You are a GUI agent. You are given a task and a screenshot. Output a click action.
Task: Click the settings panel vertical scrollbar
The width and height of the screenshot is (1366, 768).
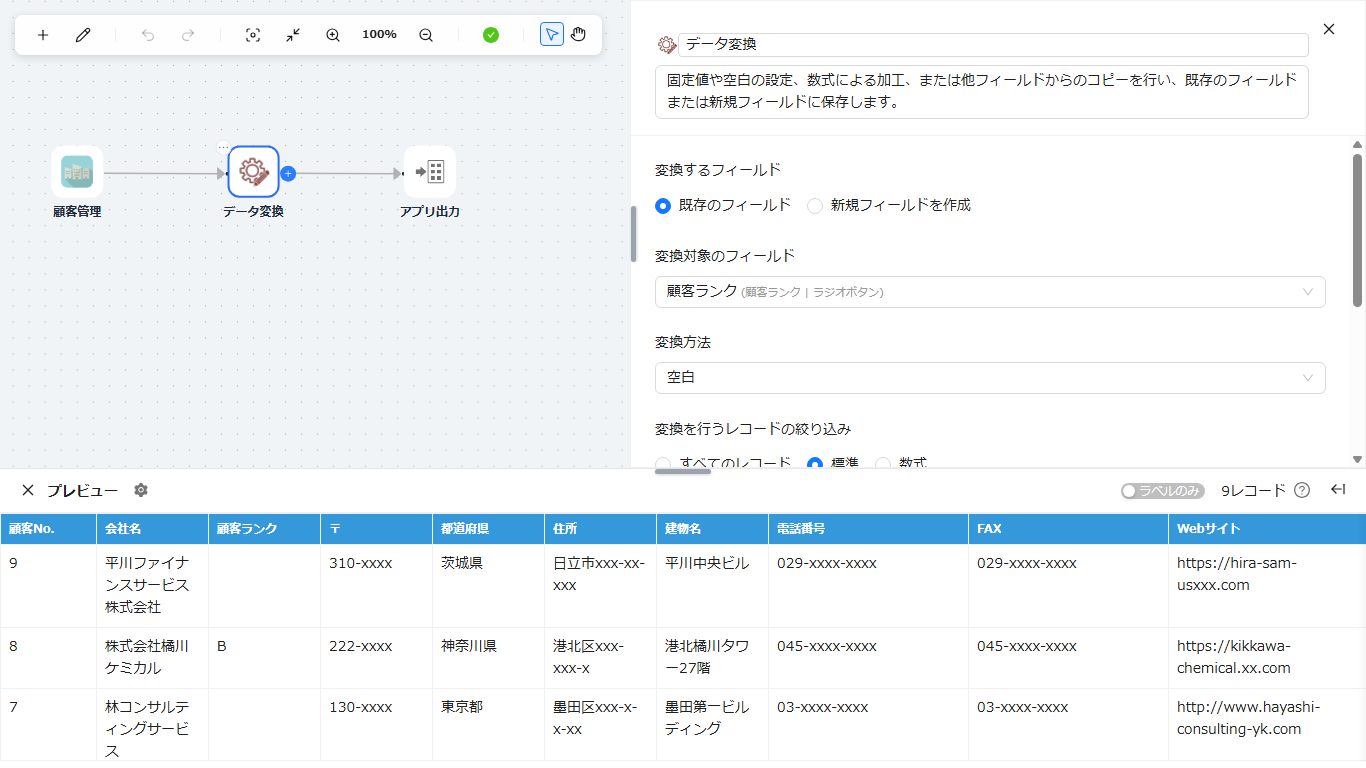[1357, 230]
